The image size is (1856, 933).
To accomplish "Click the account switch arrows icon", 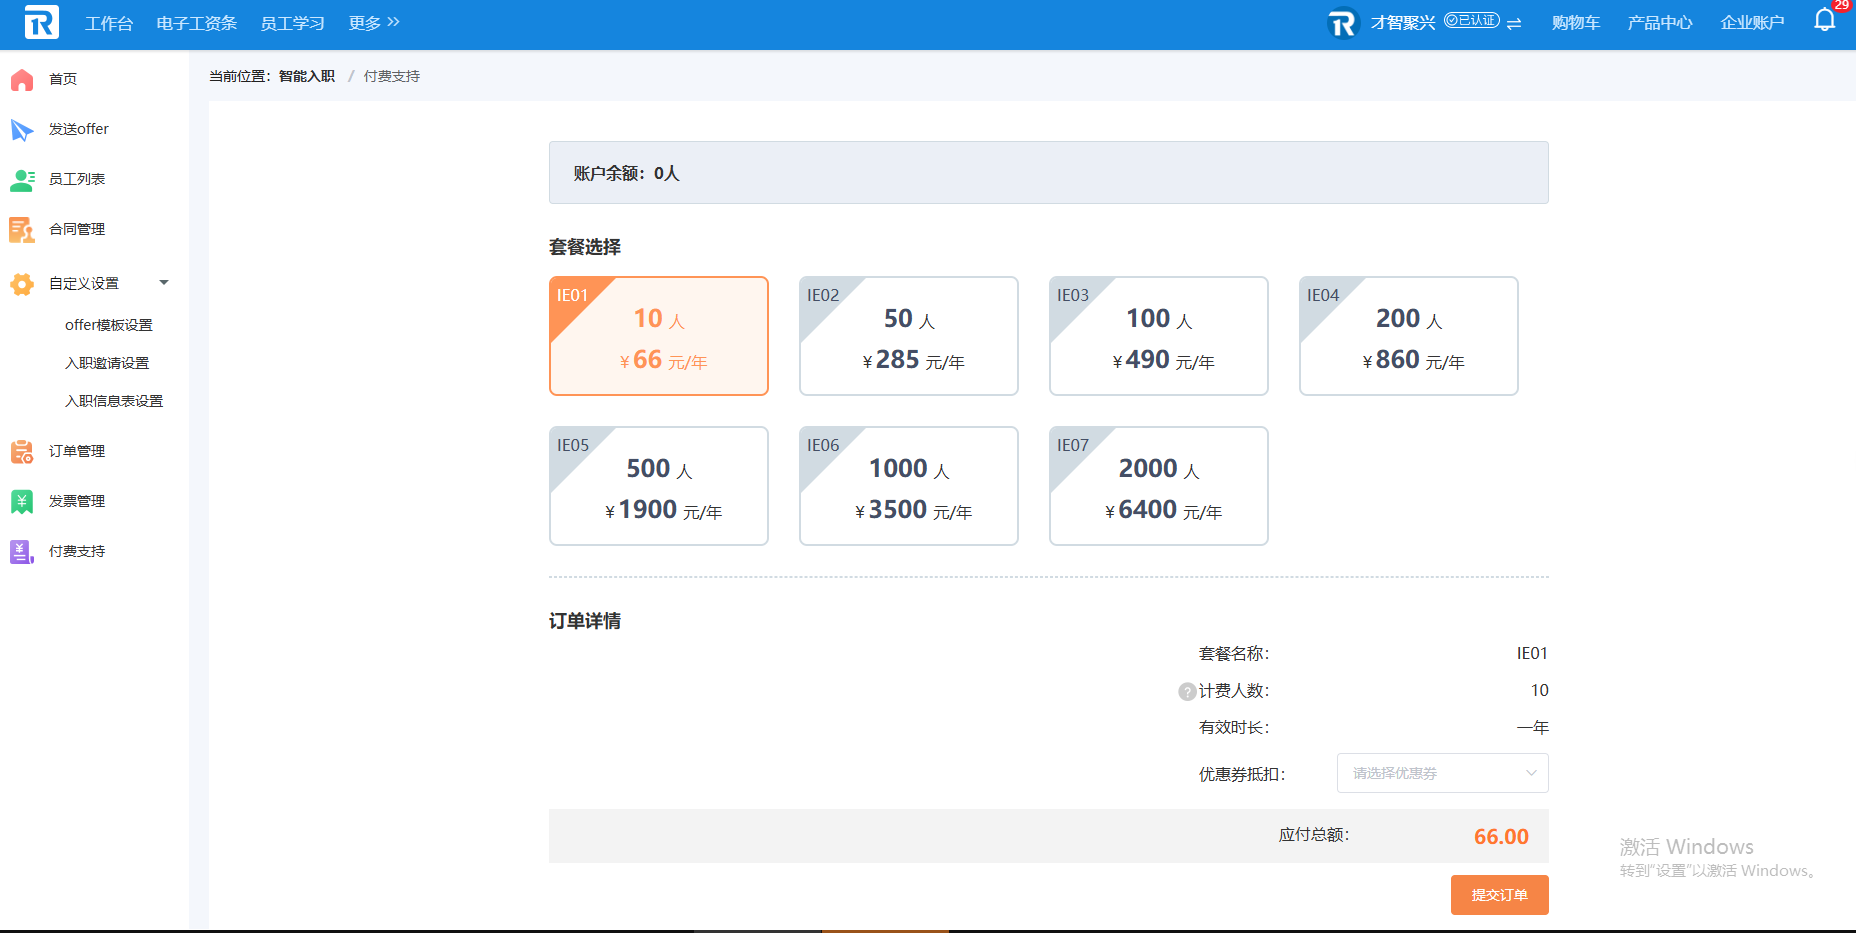I will point(1514,23).
